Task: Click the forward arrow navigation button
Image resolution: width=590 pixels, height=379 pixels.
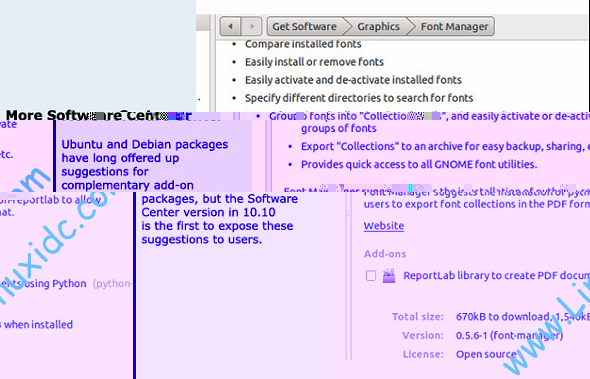Action: (251, 26)
